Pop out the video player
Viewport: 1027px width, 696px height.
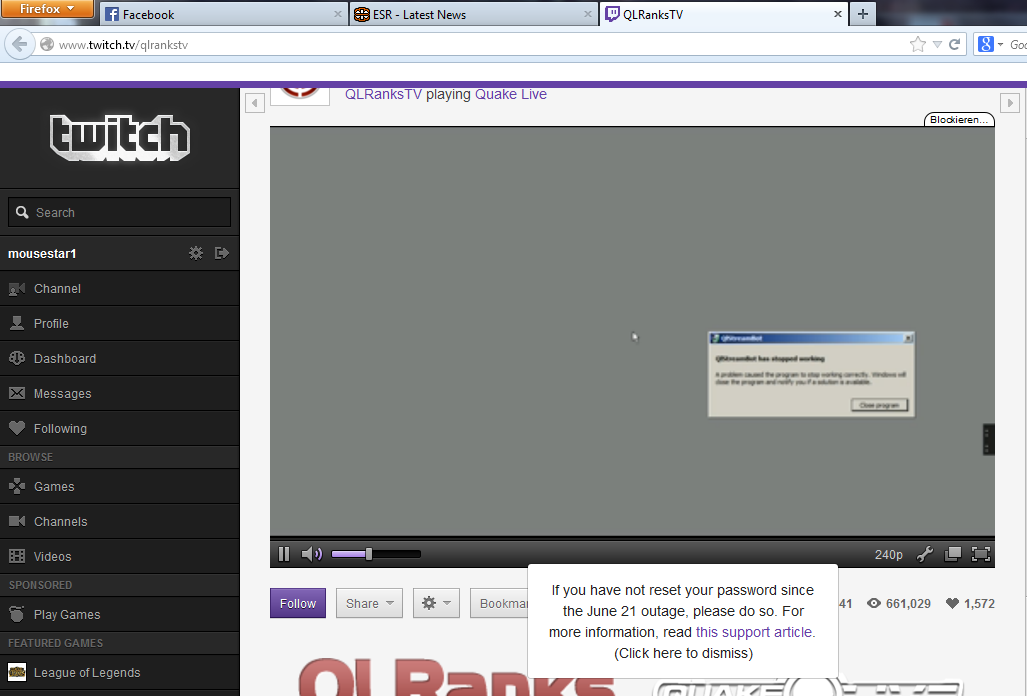pyautogui.click(x=953, y=554)
